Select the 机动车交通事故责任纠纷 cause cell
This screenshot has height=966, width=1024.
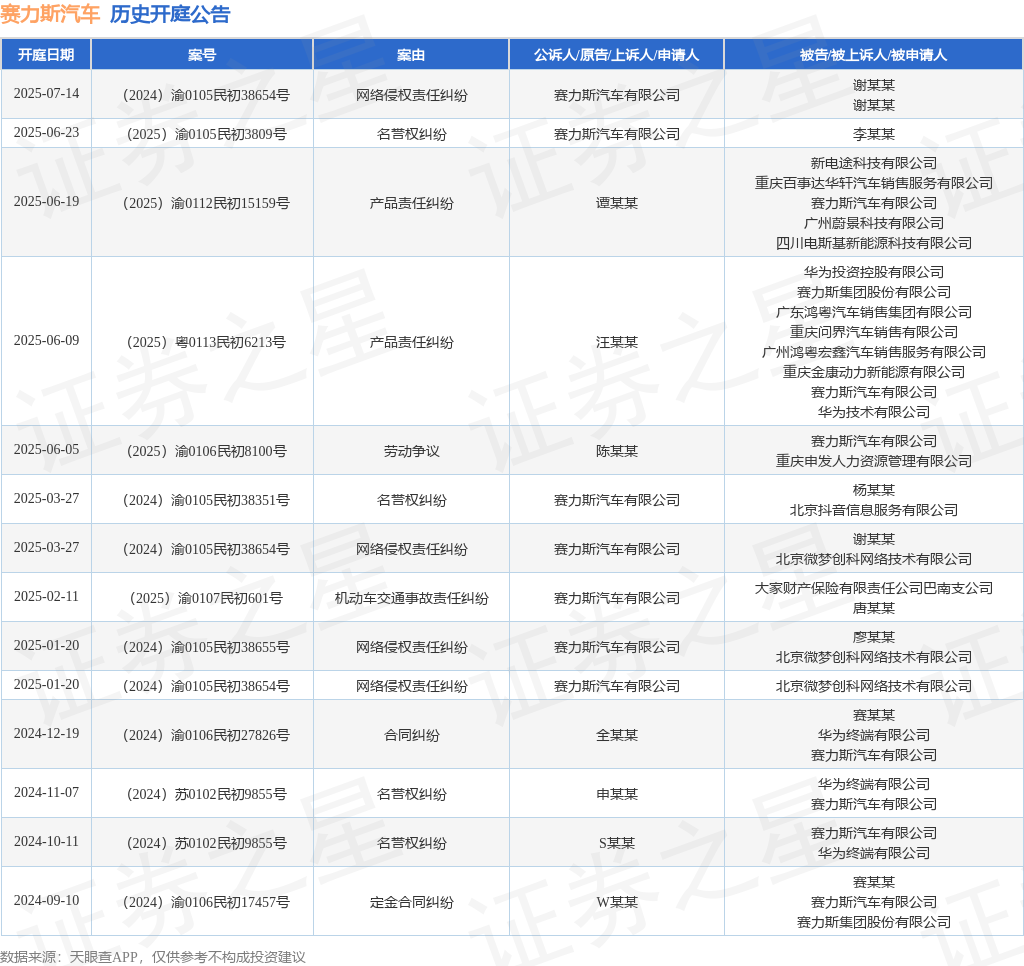pos(411,598)
